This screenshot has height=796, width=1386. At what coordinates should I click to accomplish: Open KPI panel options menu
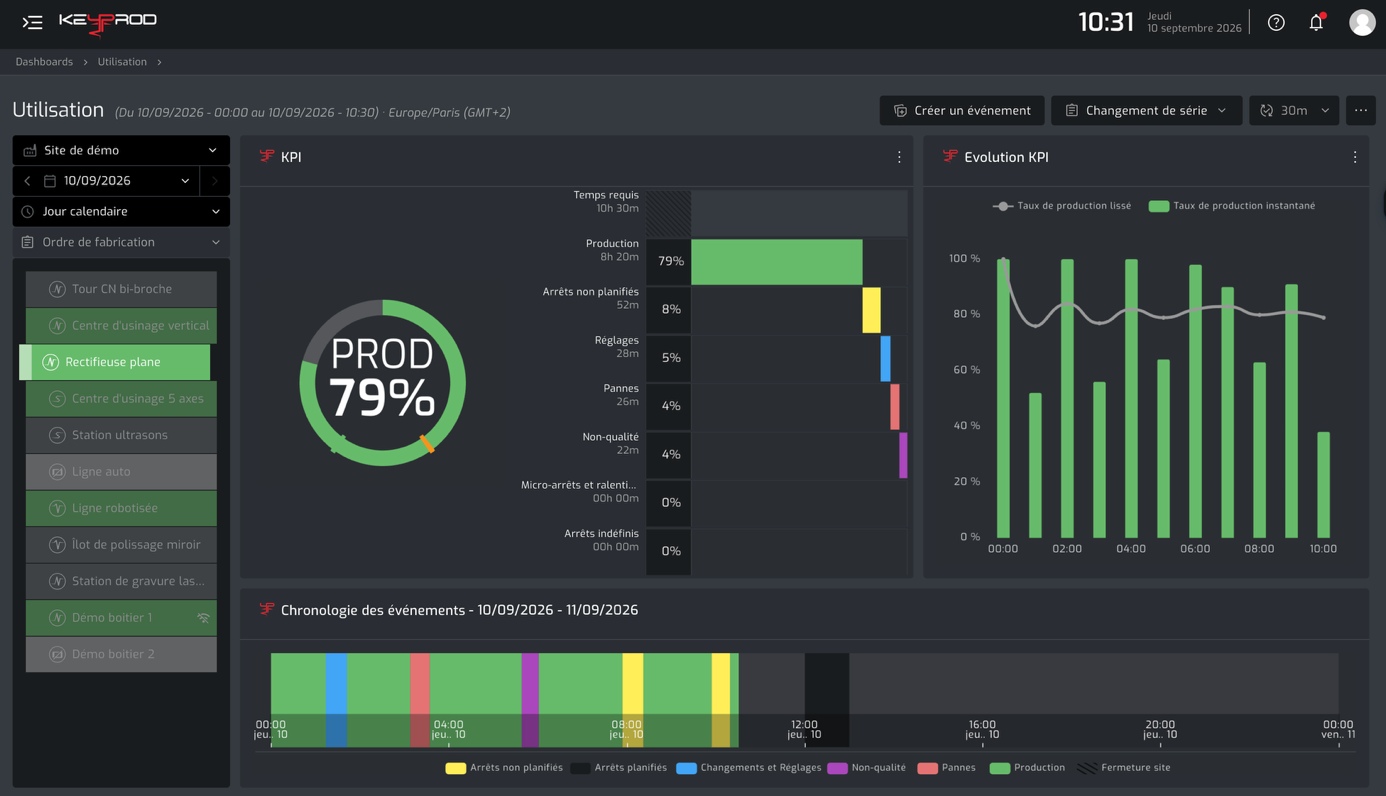point(899,157)
